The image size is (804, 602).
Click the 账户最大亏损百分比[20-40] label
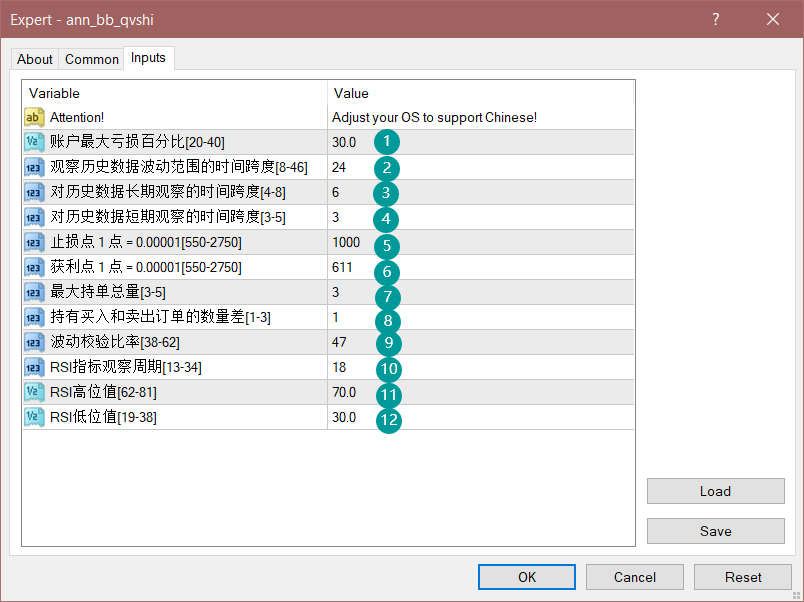tap(137, 142)
